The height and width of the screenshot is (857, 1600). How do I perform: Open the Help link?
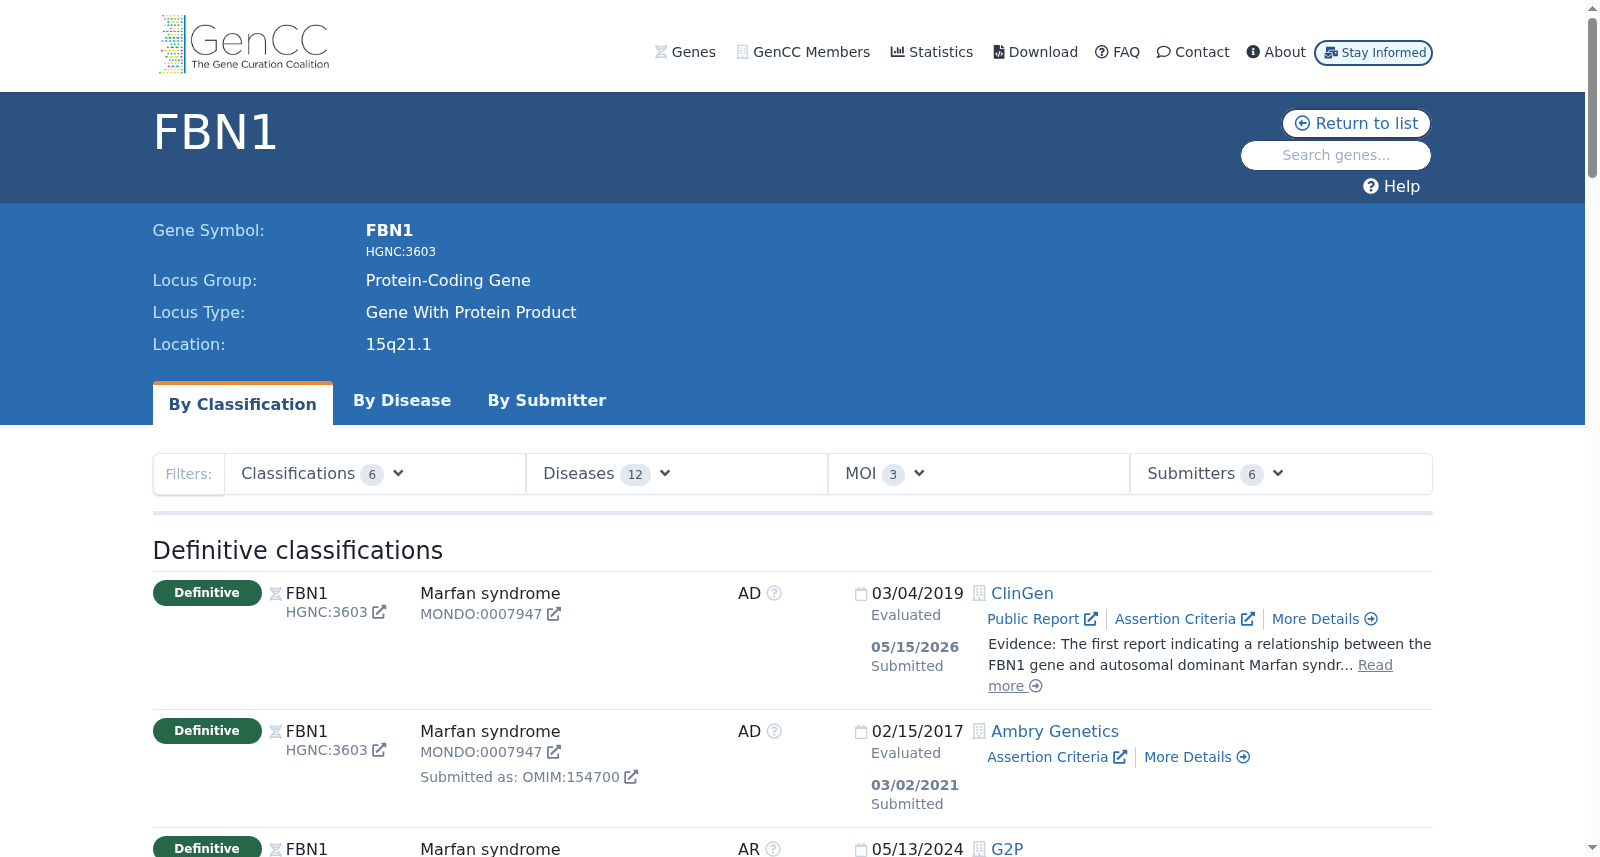click(x=1391, y=186)
